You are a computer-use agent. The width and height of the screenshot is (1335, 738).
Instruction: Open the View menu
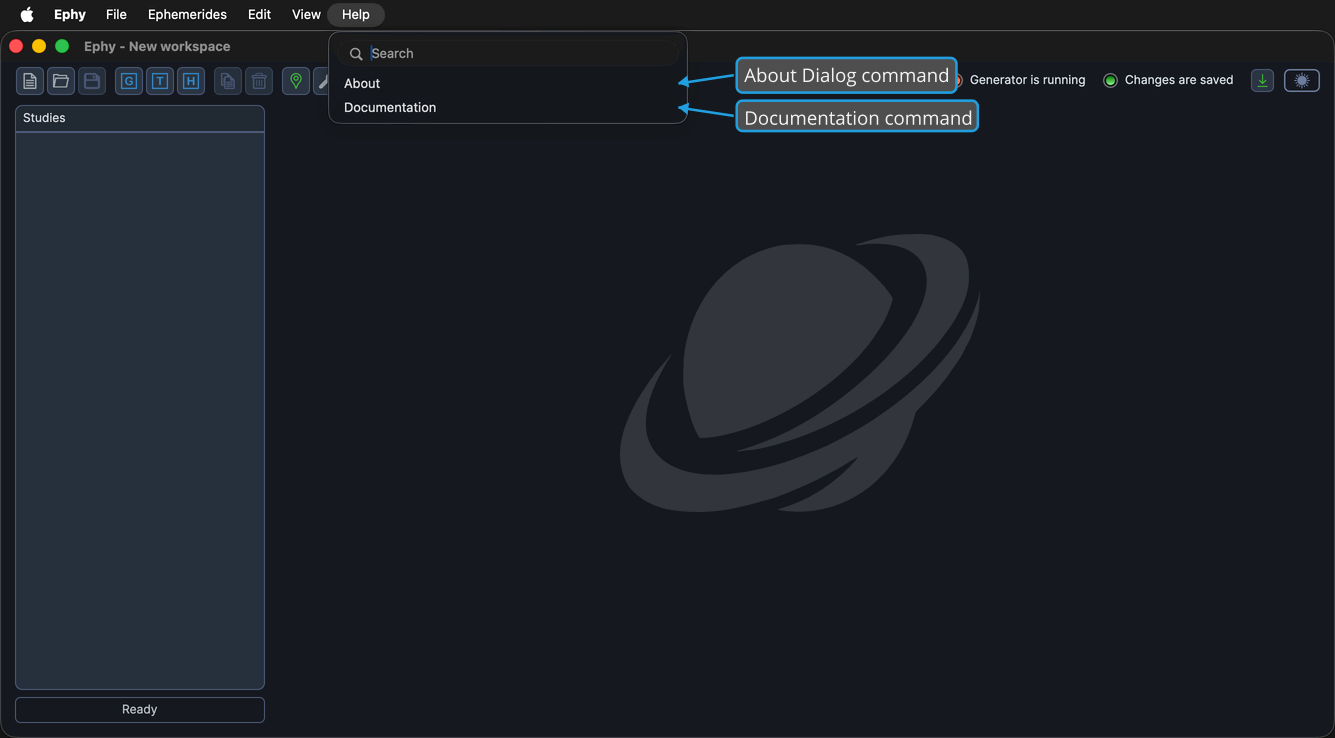(x=306, y=14)
